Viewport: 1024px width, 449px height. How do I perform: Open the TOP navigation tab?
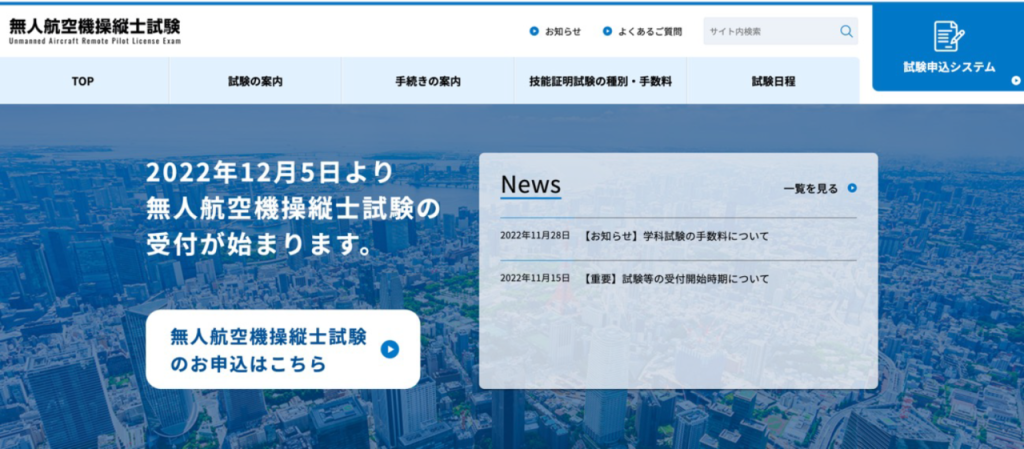pos(83,81)
